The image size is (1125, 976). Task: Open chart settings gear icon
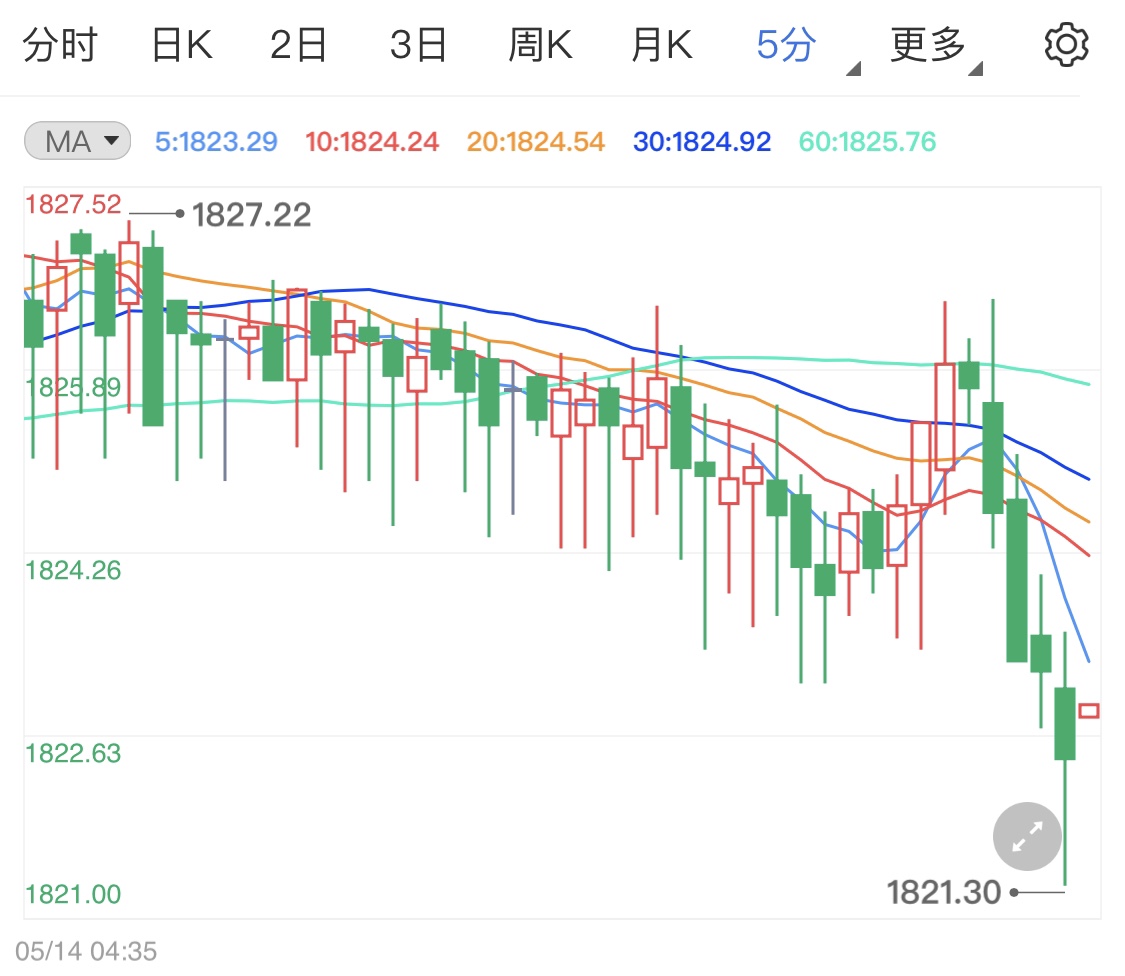pyautogui.click(x=1066, y=45)
